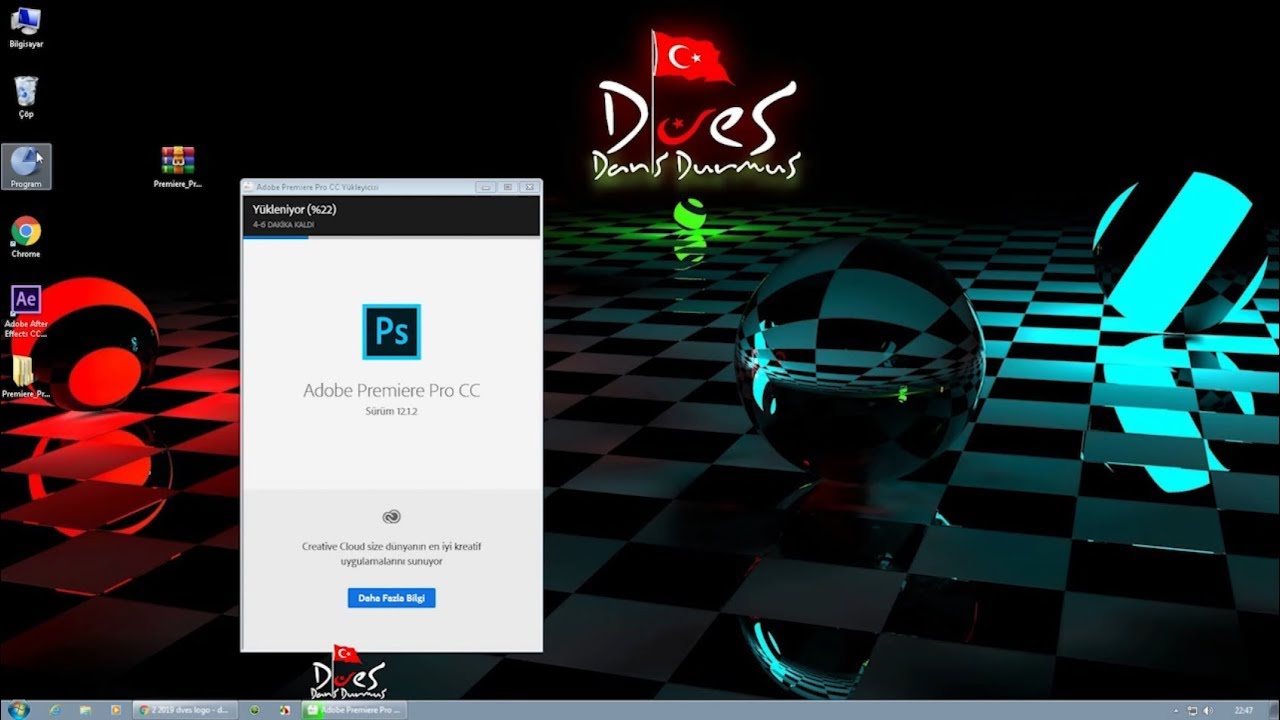This screenshot has width=1280, height=720.
Task: Click the 'Yükleniyor (%22)' status text
Action: point(294,209)
